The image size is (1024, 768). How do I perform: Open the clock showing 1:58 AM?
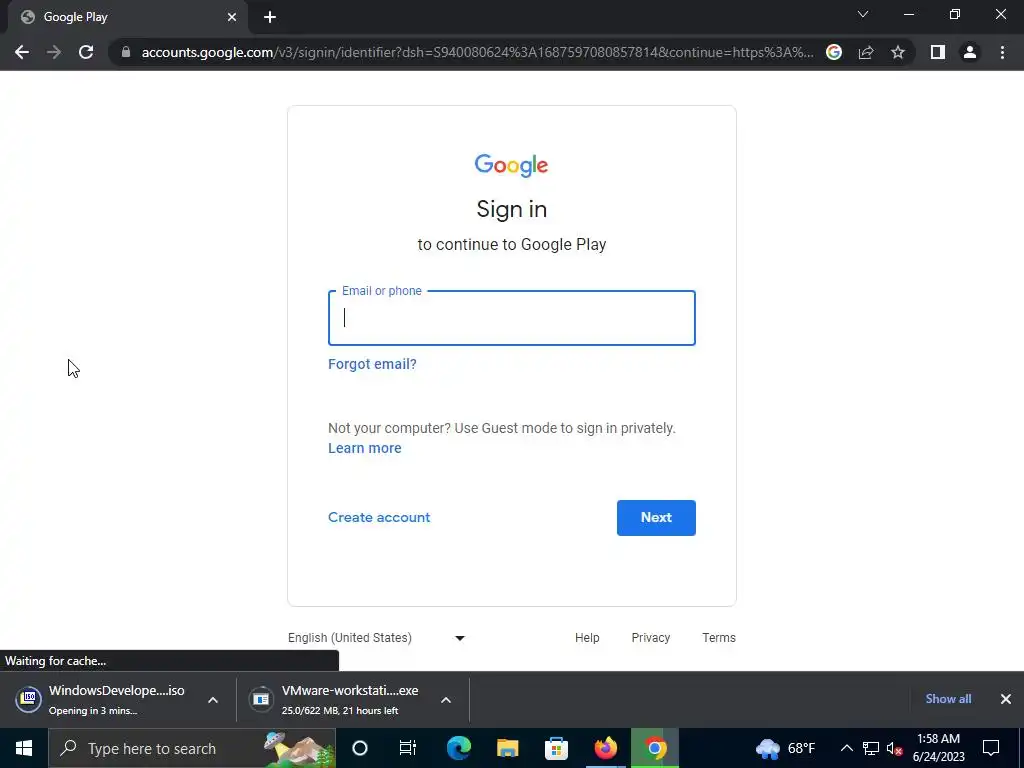tap(938, 748)
